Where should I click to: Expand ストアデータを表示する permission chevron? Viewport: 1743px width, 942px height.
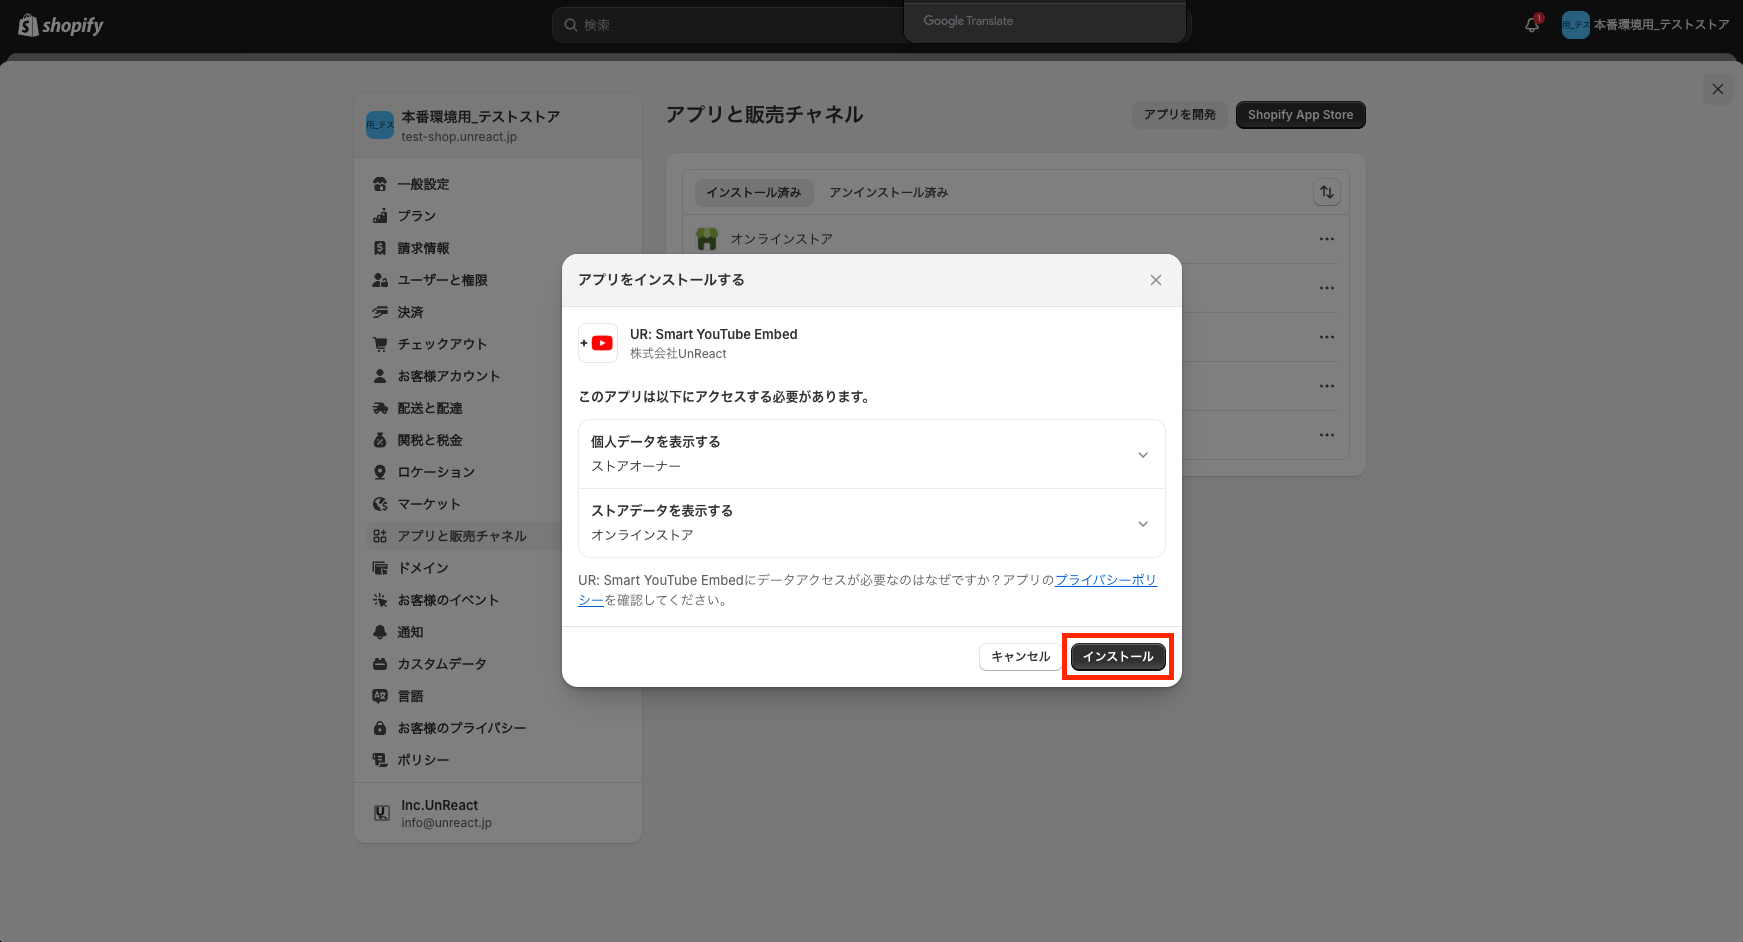click(x=1143, y=524)
